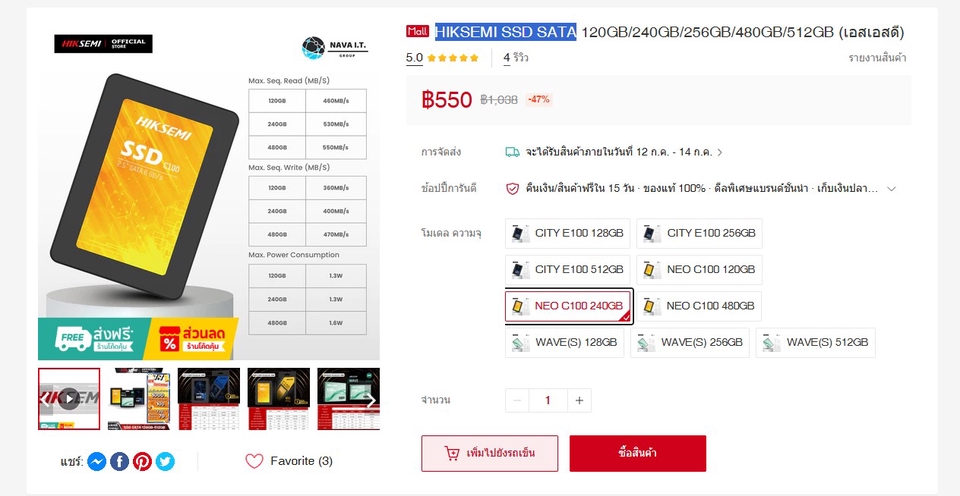Viewport: 960px width, 496px height.
Task: Share product on Facebook
Action: 119,461
